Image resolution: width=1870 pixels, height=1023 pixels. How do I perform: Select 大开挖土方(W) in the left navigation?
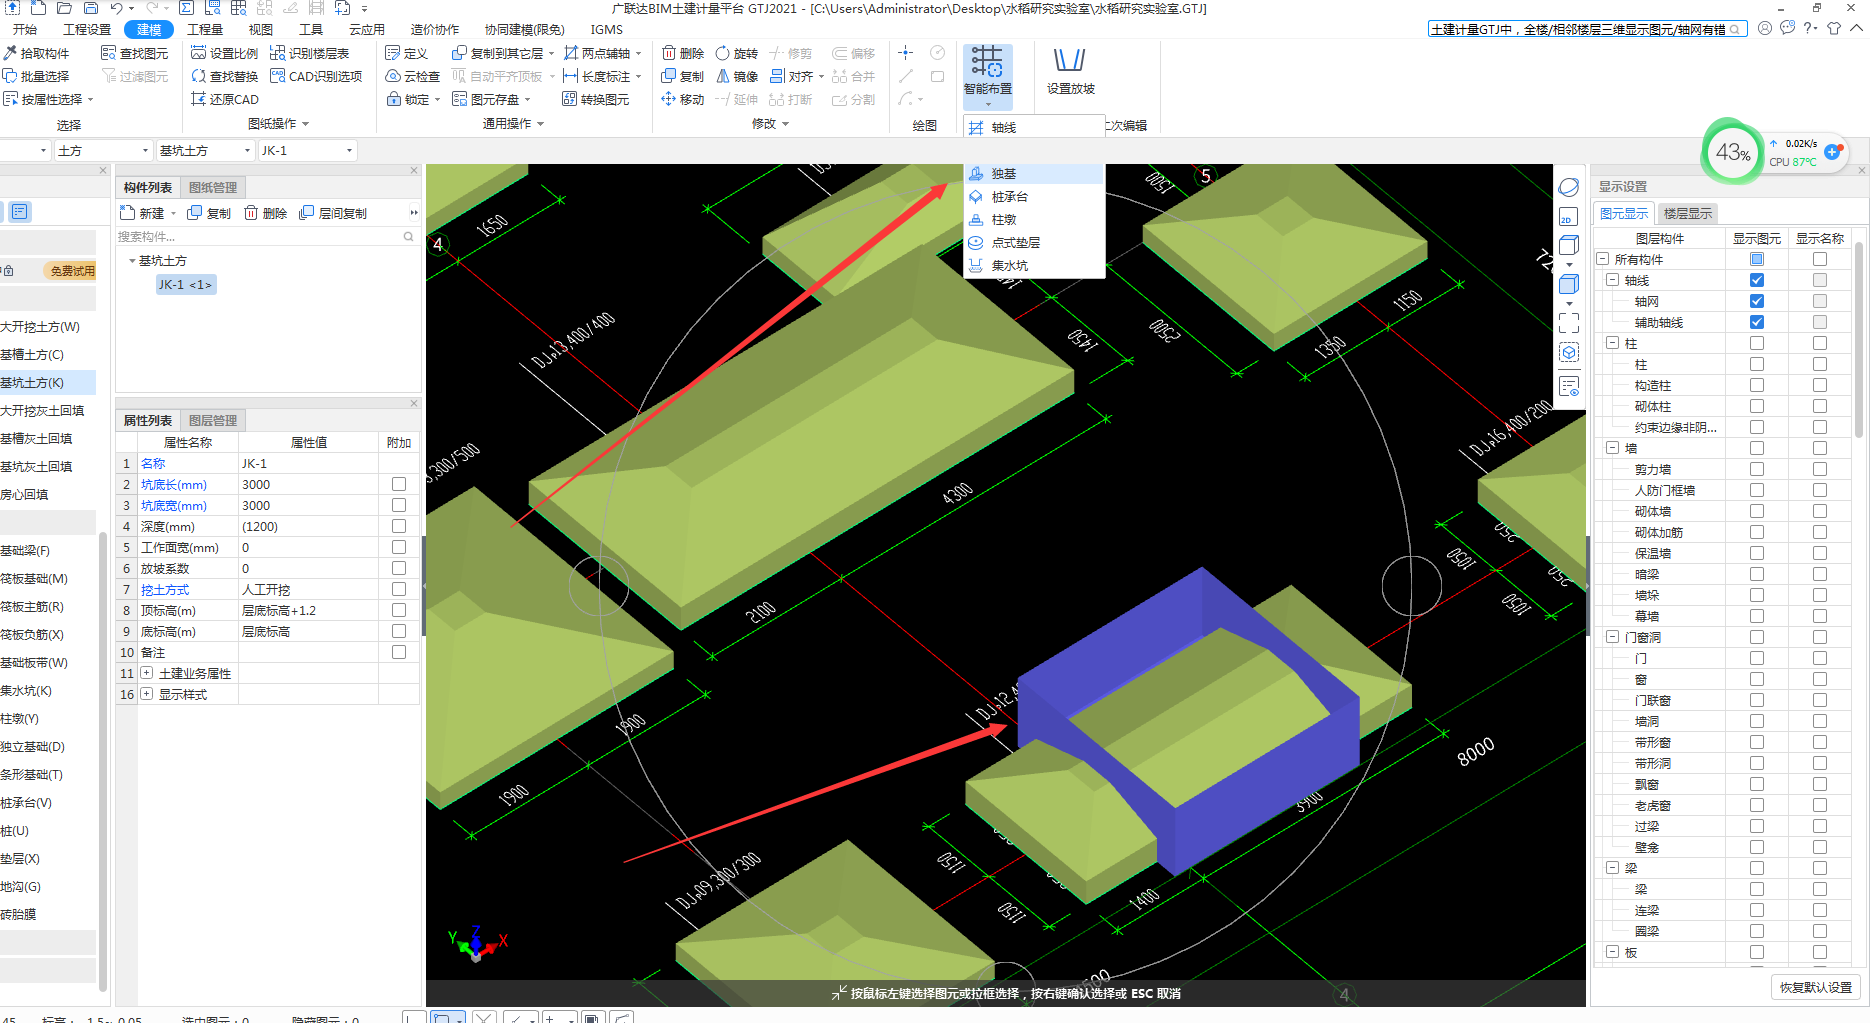point(40,327)
